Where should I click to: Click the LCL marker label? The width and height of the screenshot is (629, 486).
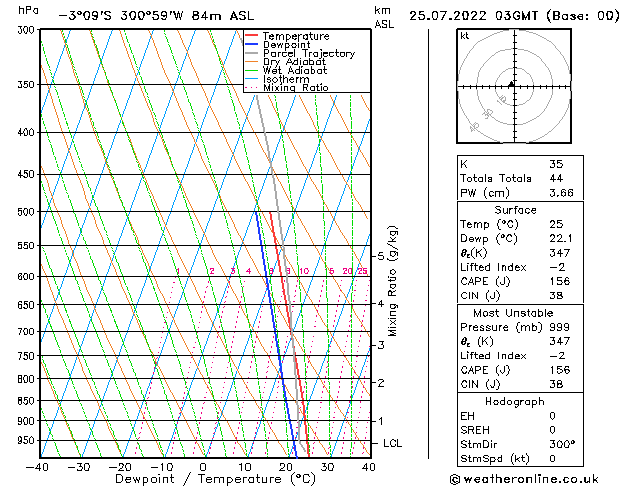[x=392, y=443]
